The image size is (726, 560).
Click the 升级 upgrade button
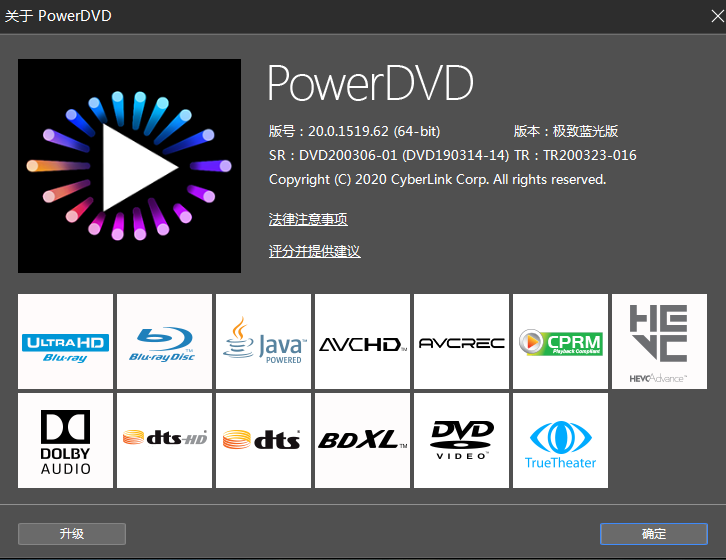(72, 534)
